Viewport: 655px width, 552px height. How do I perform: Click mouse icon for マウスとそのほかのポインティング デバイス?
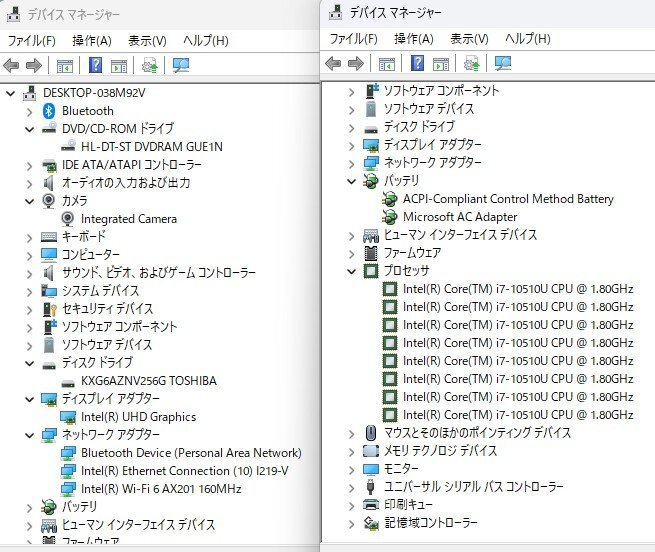[371, 432]
